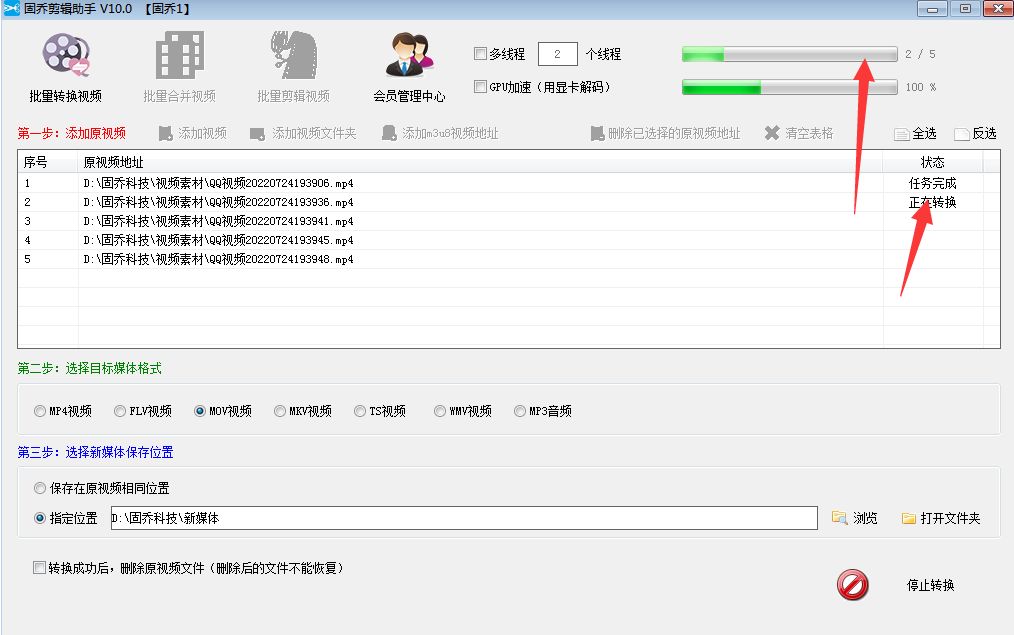Click the 反选 list icon
The height and width of the screenshot is (635, 1014).
point(962,134)
